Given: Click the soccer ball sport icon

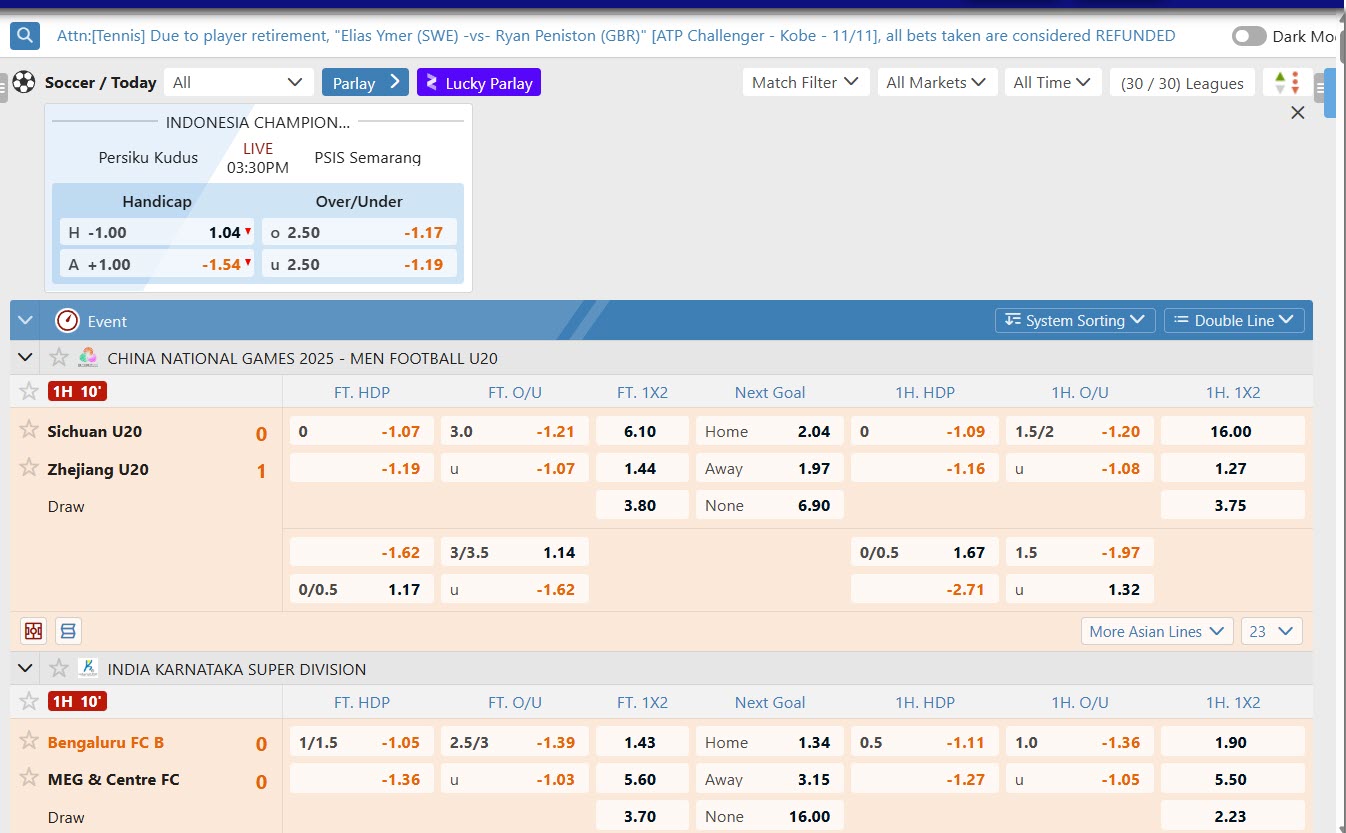Looking at the screenshot, I should tap(24, 82).
